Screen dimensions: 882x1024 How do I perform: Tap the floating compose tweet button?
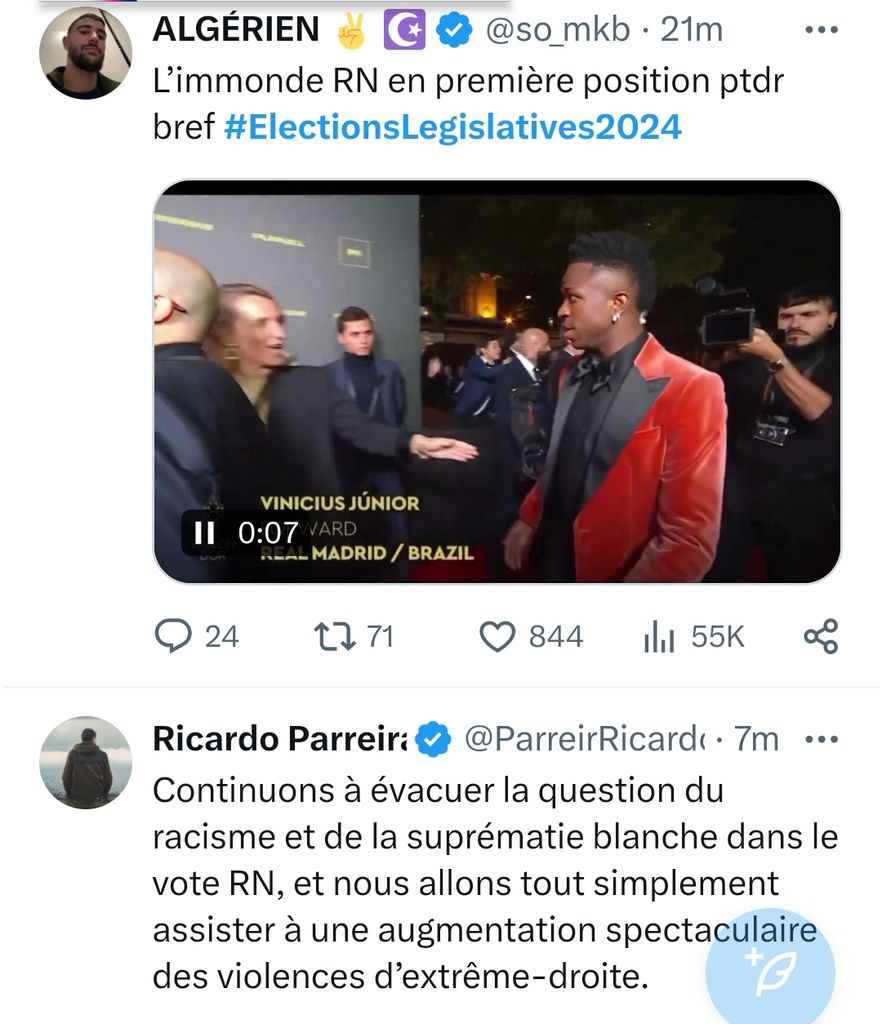(770, 968)
